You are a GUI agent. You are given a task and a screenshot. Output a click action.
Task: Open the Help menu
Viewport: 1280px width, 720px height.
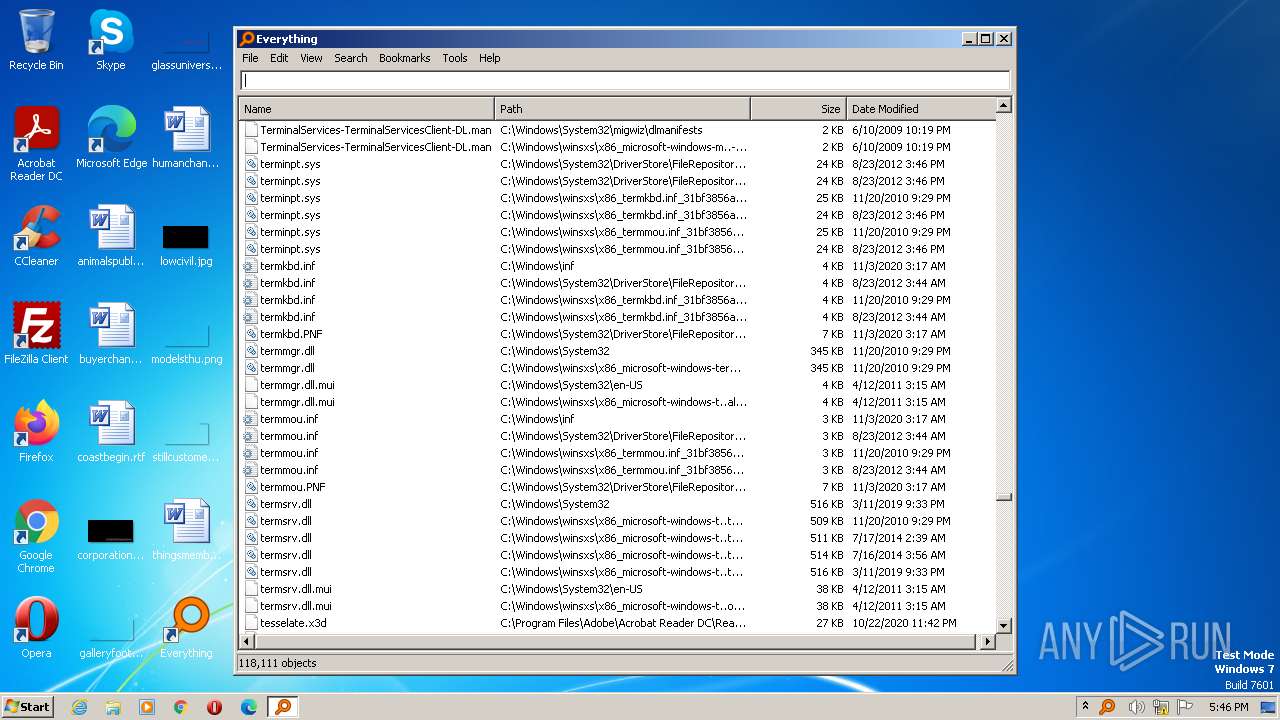pos(489,58)
